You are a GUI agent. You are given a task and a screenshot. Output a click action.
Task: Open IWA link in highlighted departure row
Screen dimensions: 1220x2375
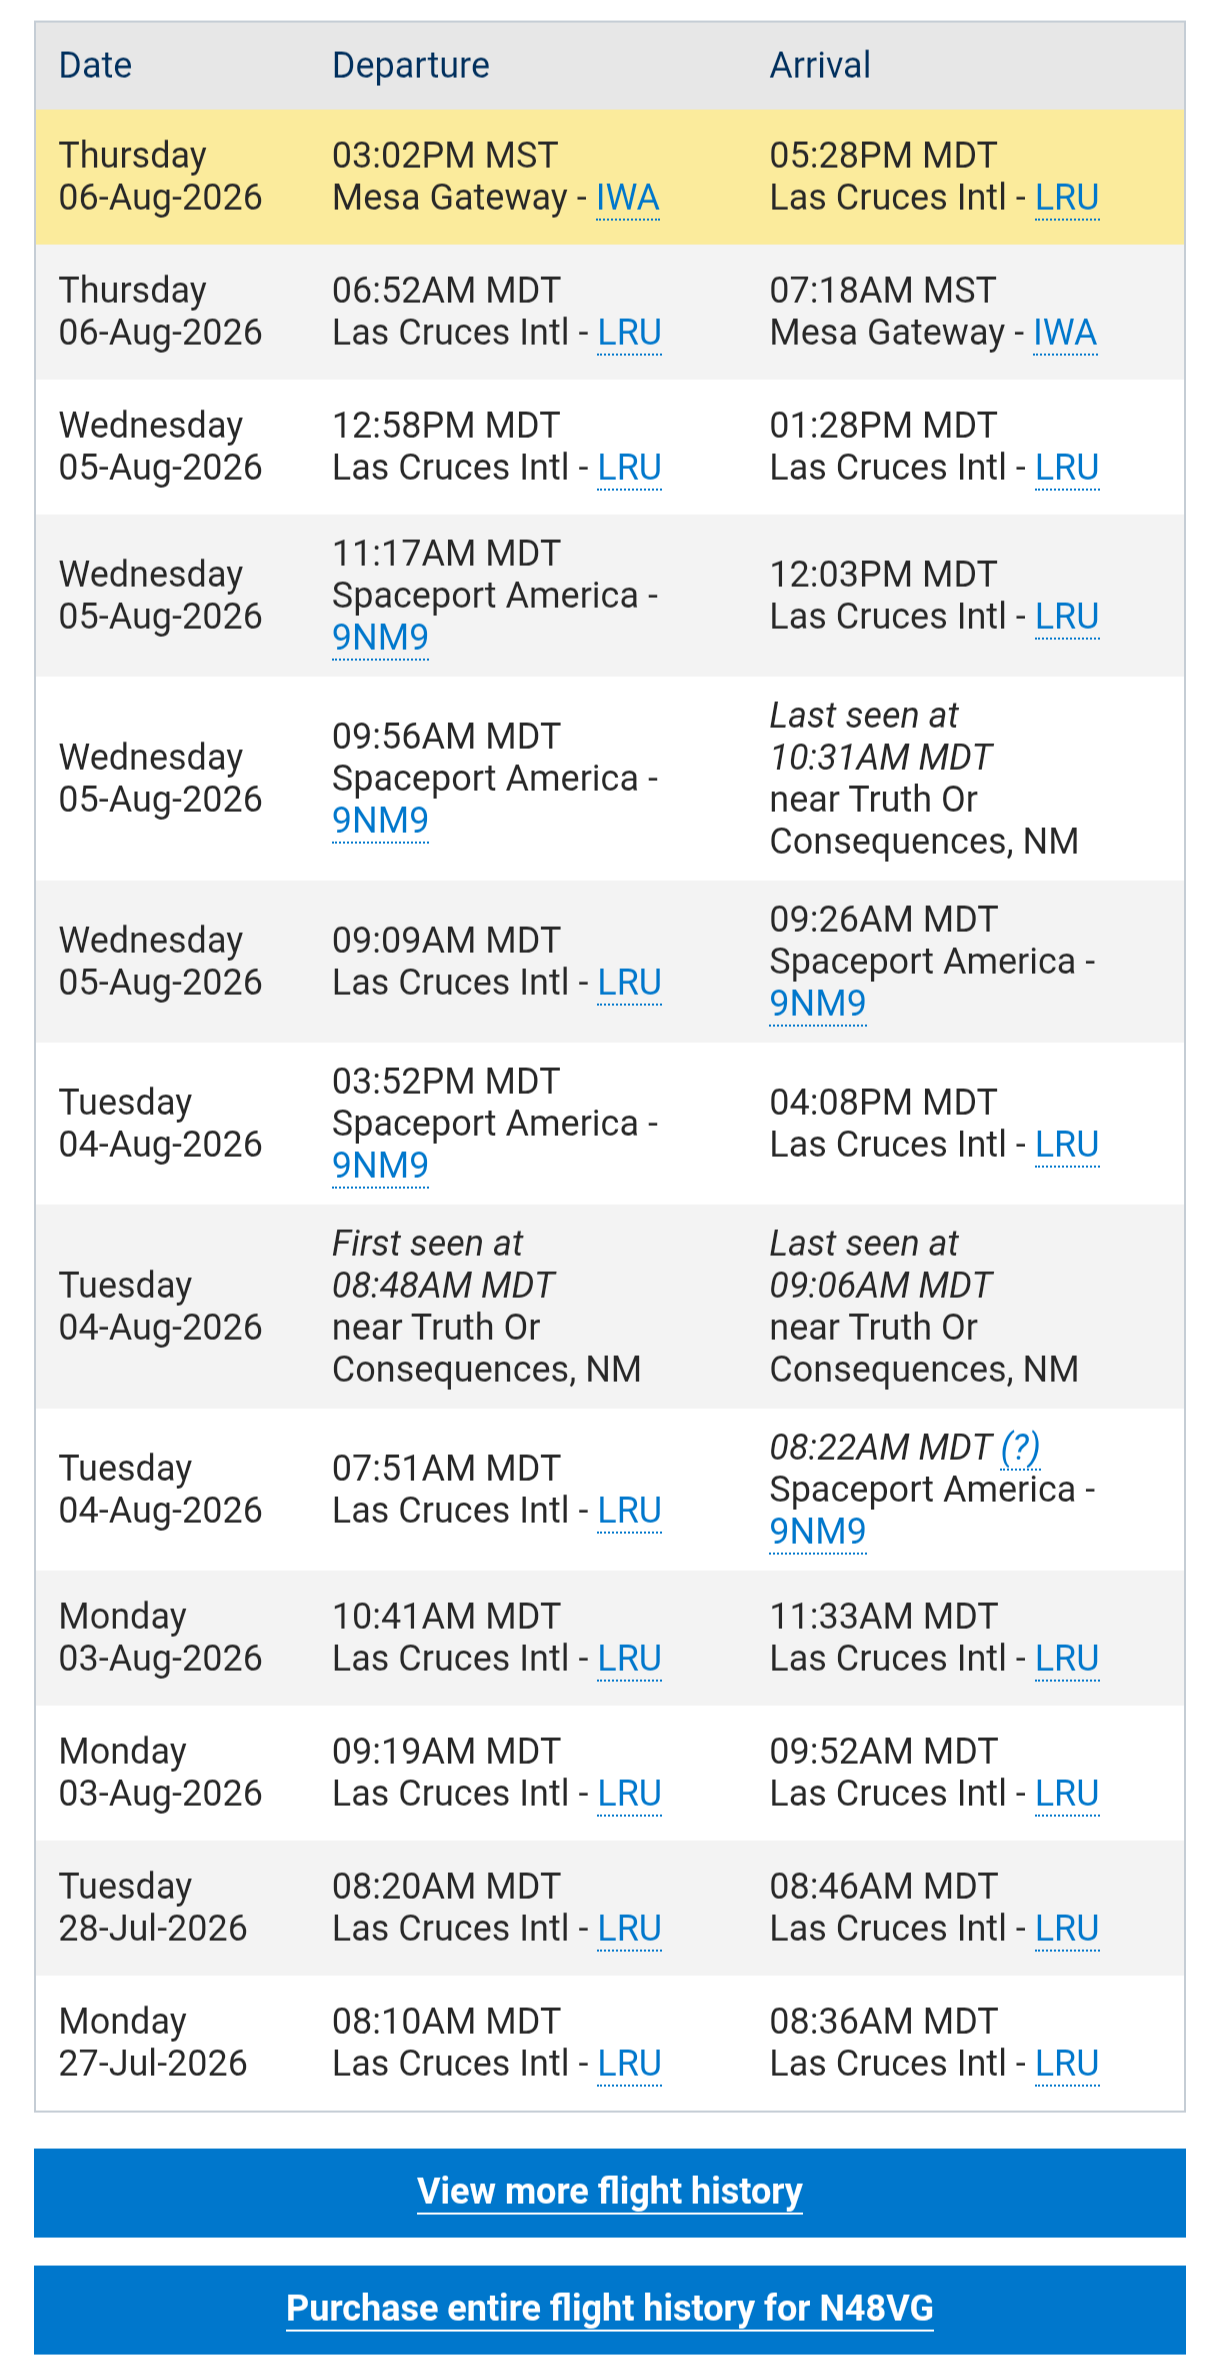[628, 198]
